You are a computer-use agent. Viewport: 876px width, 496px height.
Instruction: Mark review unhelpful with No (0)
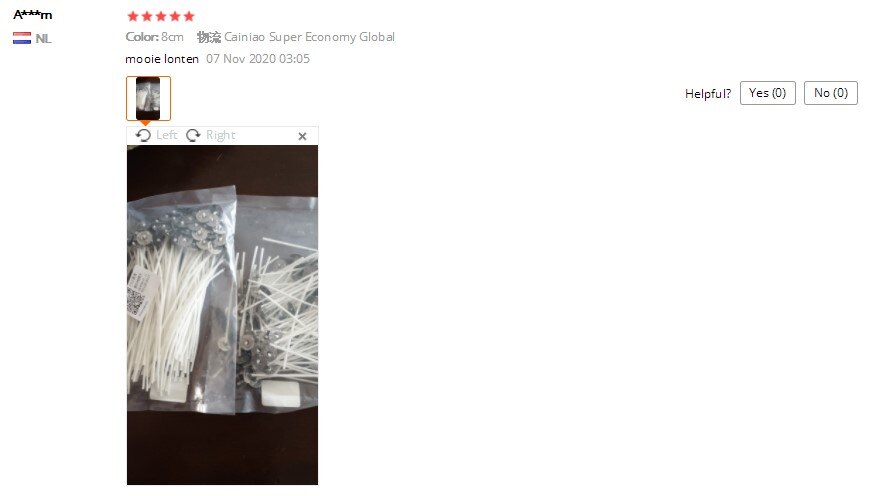(x=831, y=93)
